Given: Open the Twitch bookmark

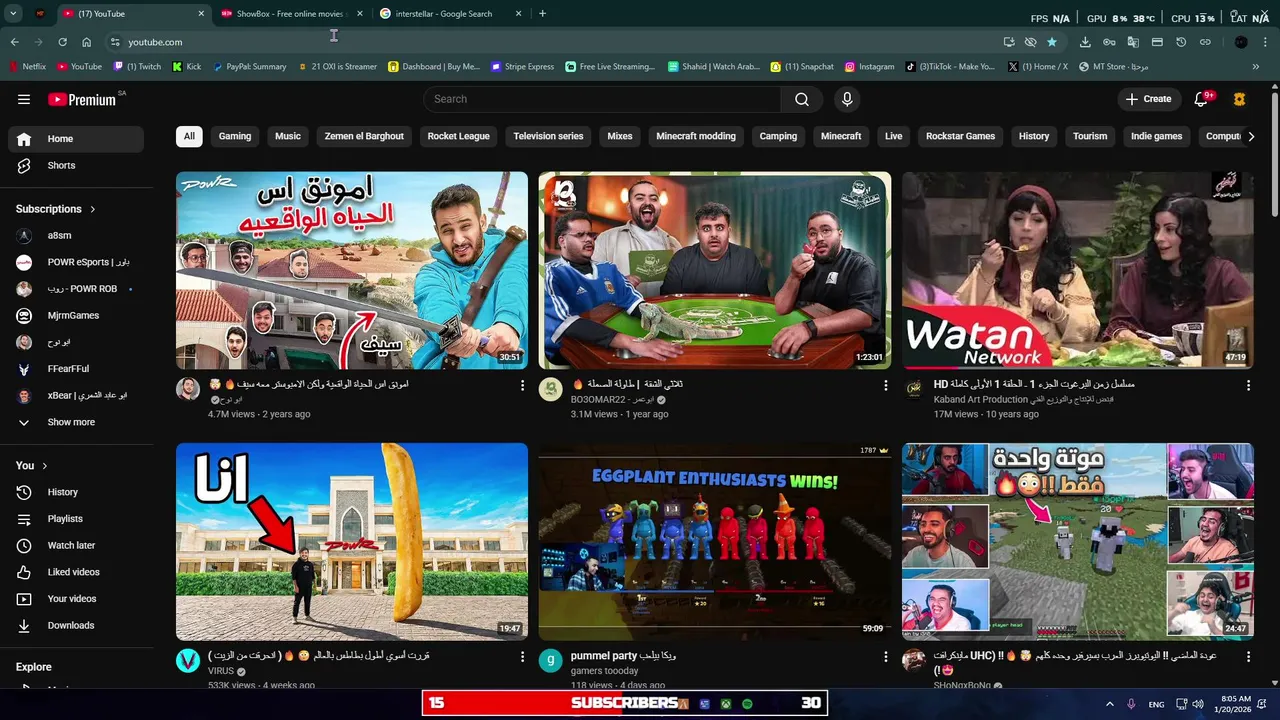Looking at the screenshot, I should pyautogui.click(x=138, y=67).
